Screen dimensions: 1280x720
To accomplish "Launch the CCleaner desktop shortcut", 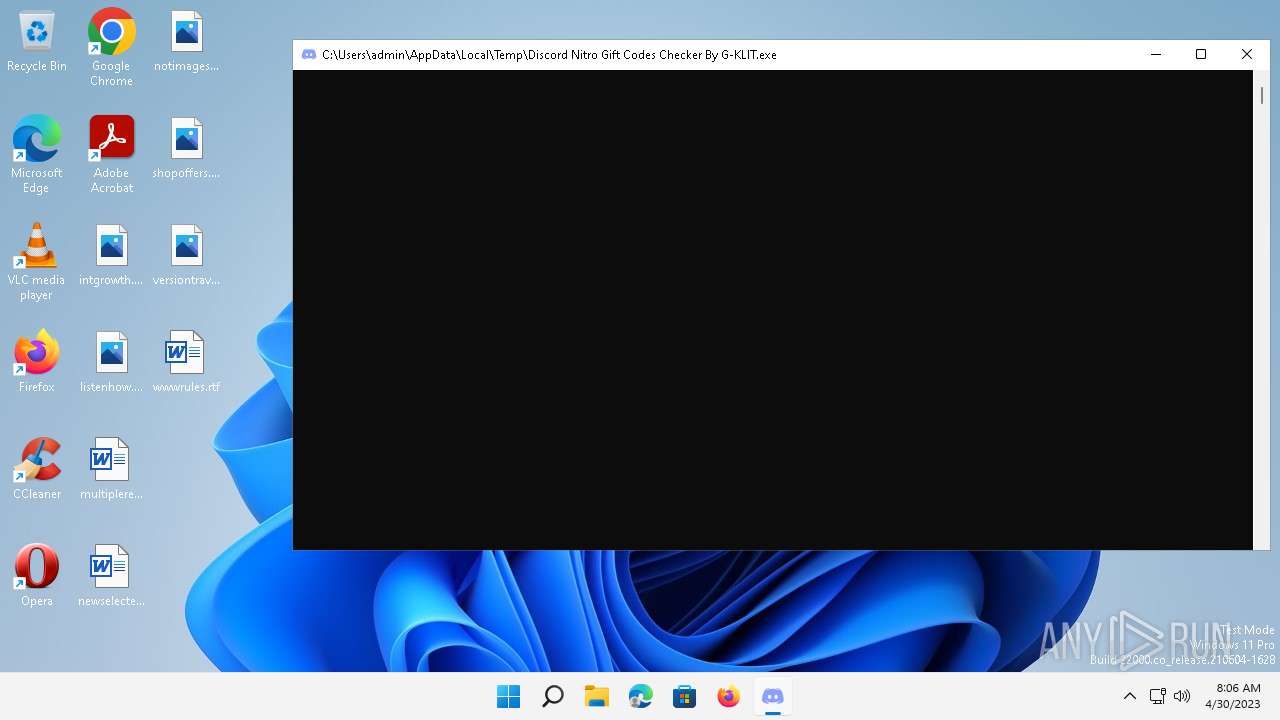I will coord(37,469).
